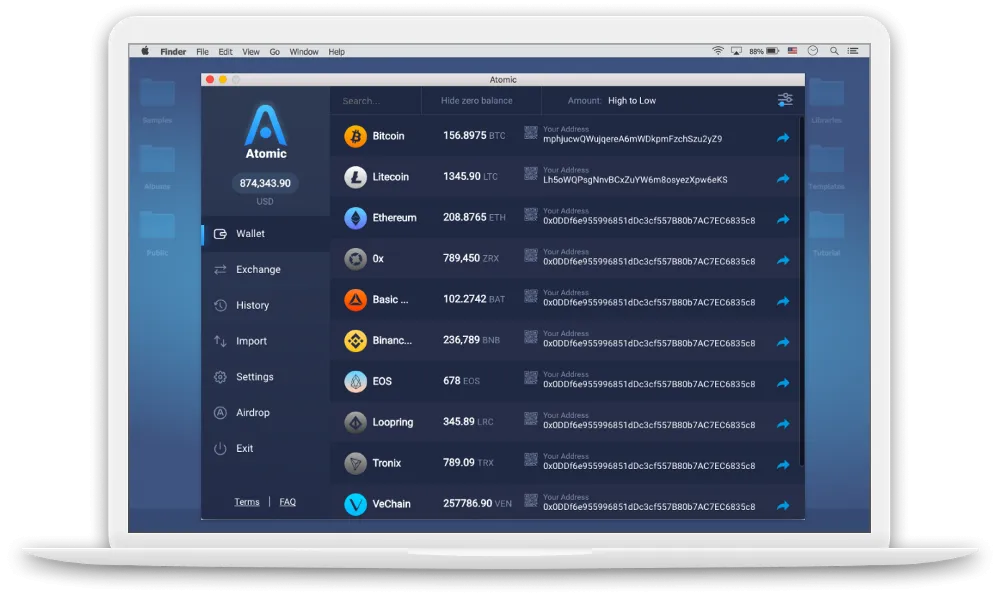Click the Bitcoin address text
This screenshot has height=596, width=1000.
(632, 139)
